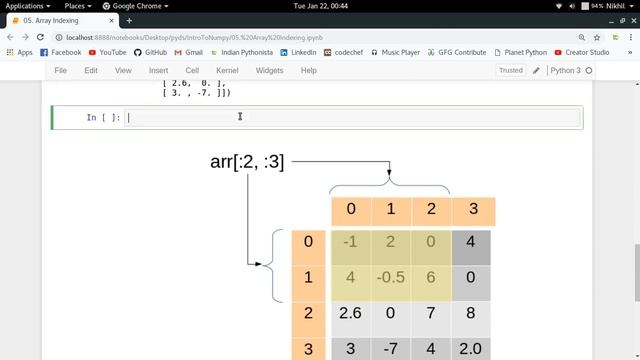
Task: Show more bookmarks with the chevron
Action: coord(630,52)
